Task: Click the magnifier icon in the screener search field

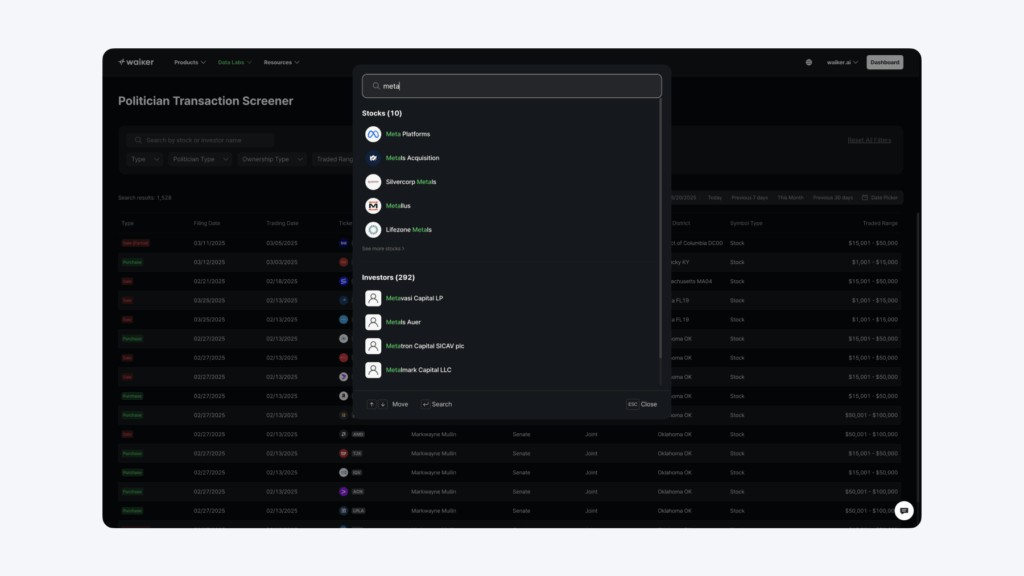Action: [x=138, y=140]
